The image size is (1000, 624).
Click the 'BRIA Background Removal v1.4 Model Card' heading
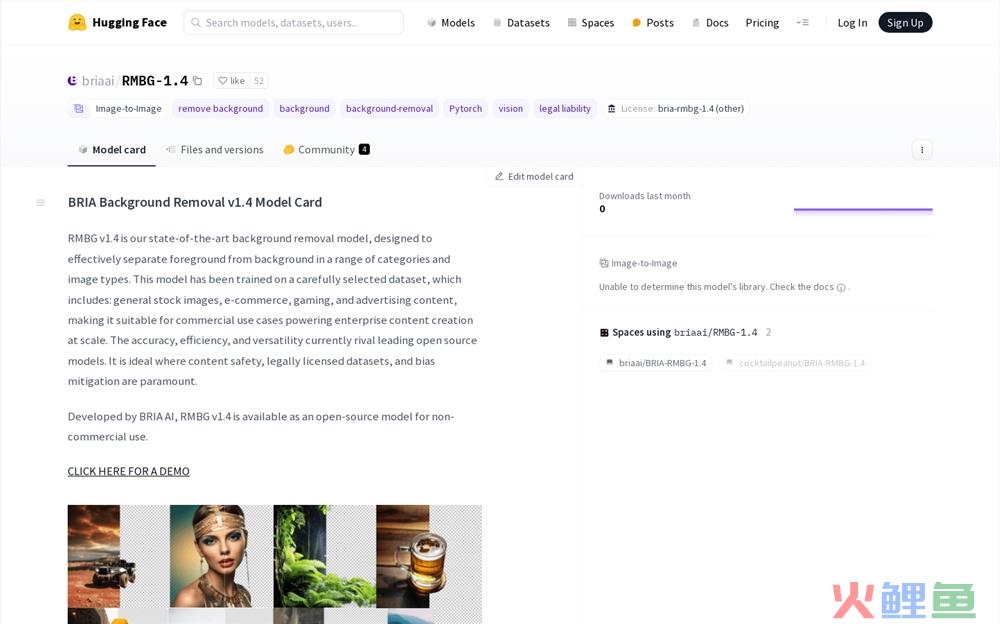[195, 202]
